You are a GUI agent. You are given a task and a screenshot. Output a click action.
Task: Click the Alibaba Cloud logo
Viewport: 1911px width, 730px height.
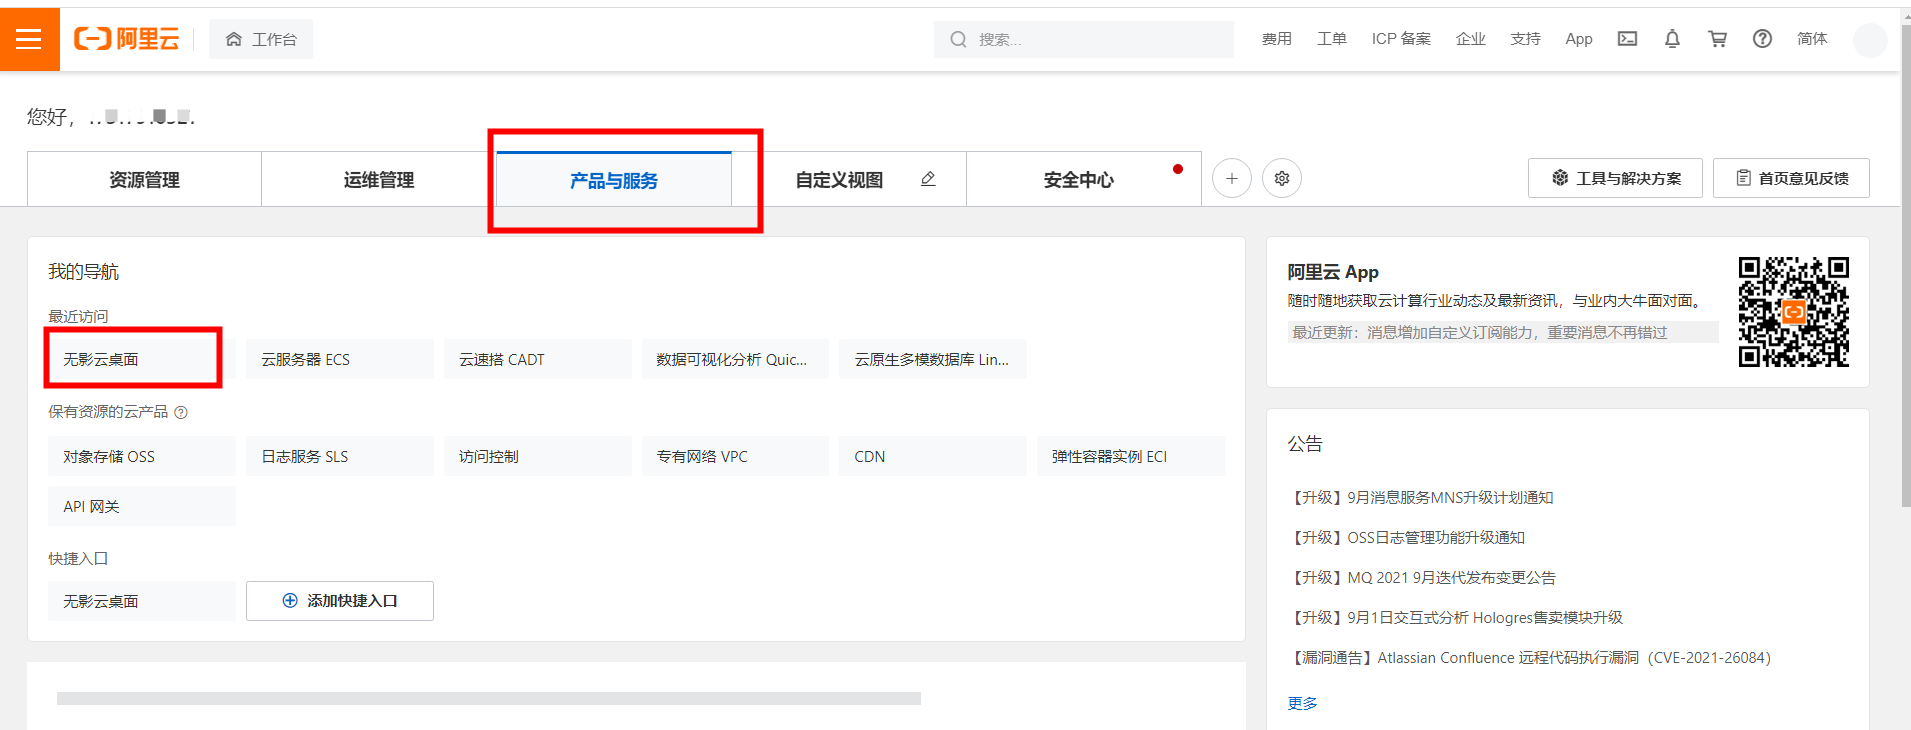(127, 39)
